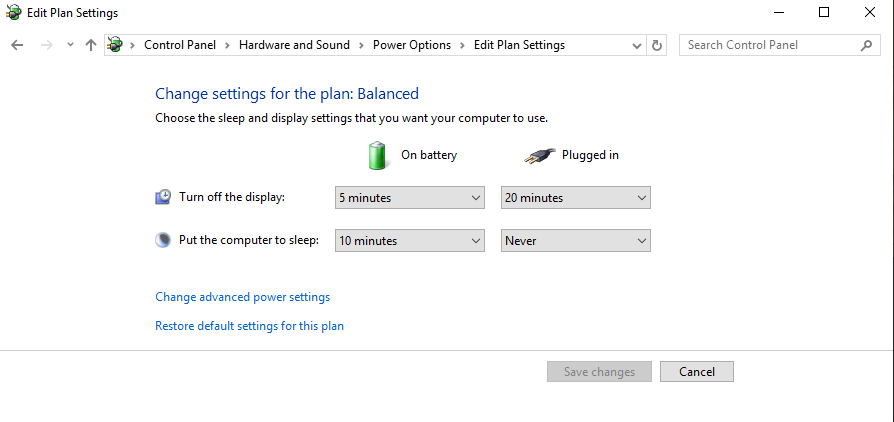Click the Change settings for the plan: Balanced heading
Screen dimensions: 894x422
[287, 94]
